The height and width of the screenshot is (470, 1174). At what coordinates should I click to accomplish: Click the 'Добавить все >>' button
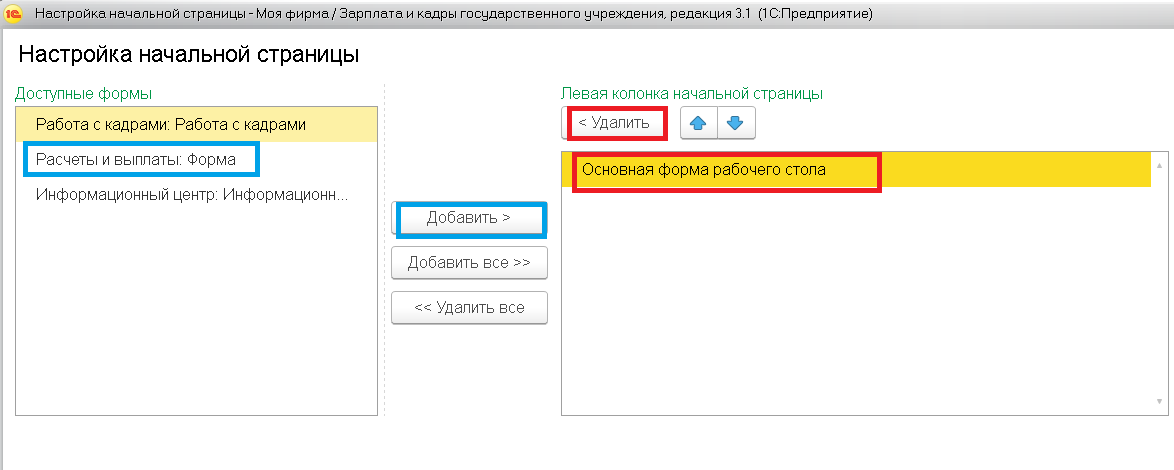tap(469, 263)
